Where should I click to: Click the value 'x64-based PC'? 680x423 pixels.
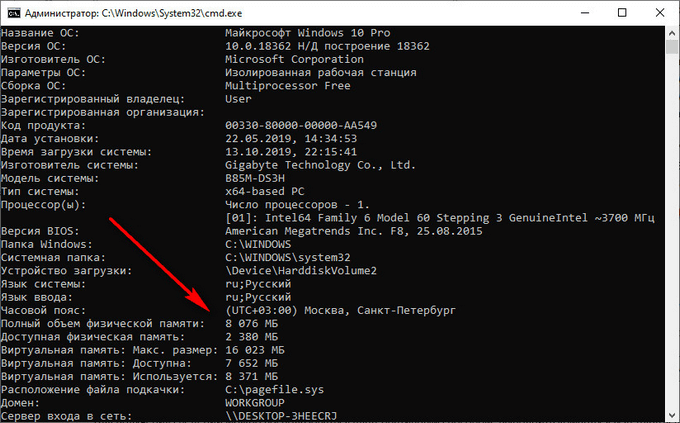tap(265, 191)
